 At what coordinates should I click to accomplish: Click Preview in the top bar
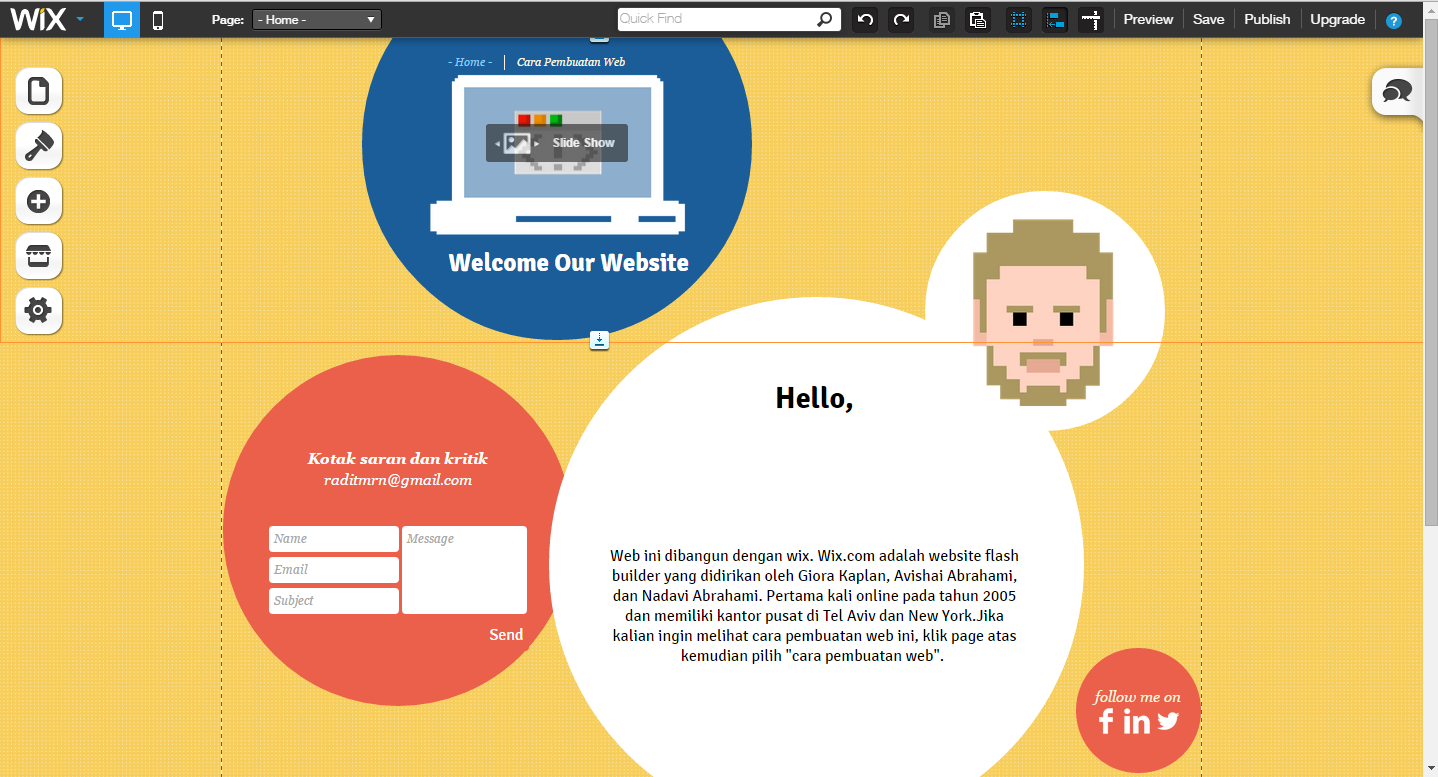(1148, 19)
